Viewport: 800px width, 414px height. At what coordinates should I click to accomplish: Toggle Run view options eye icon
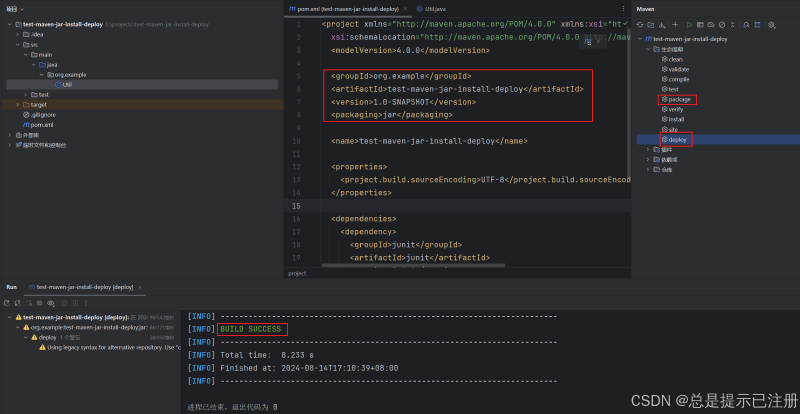coord(51,303)
